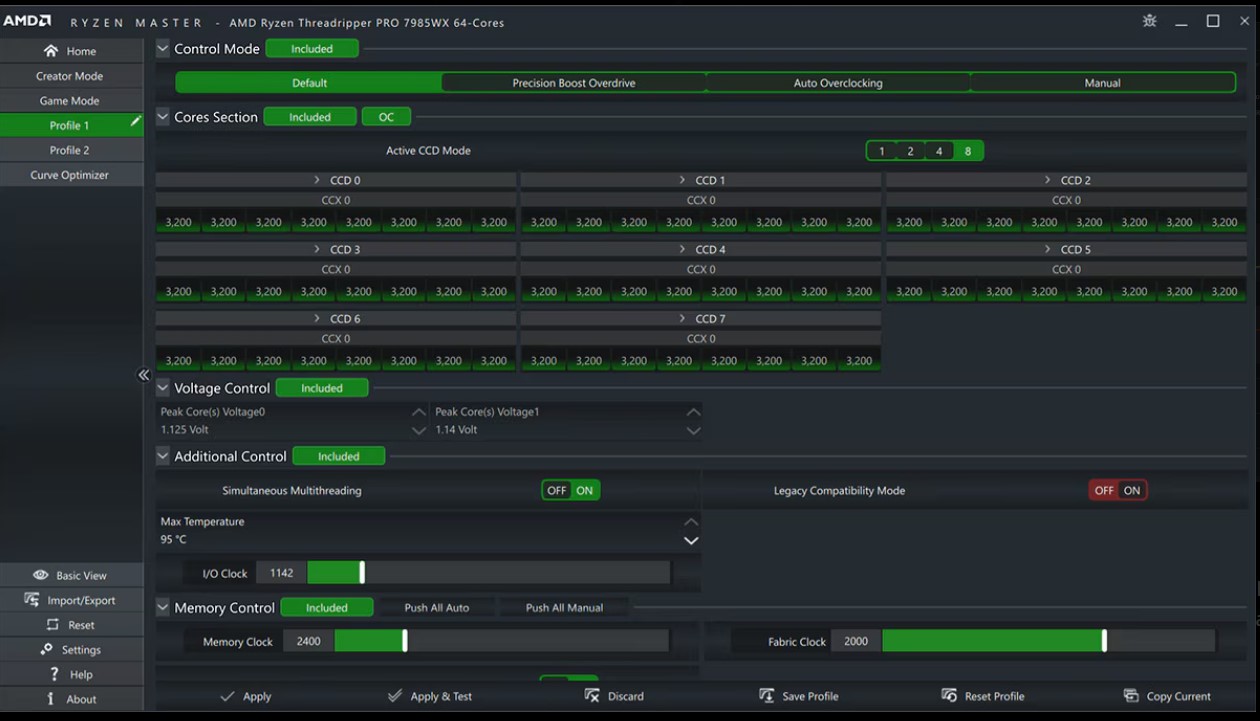Select Active CCD Mode 2

(910, 151)
